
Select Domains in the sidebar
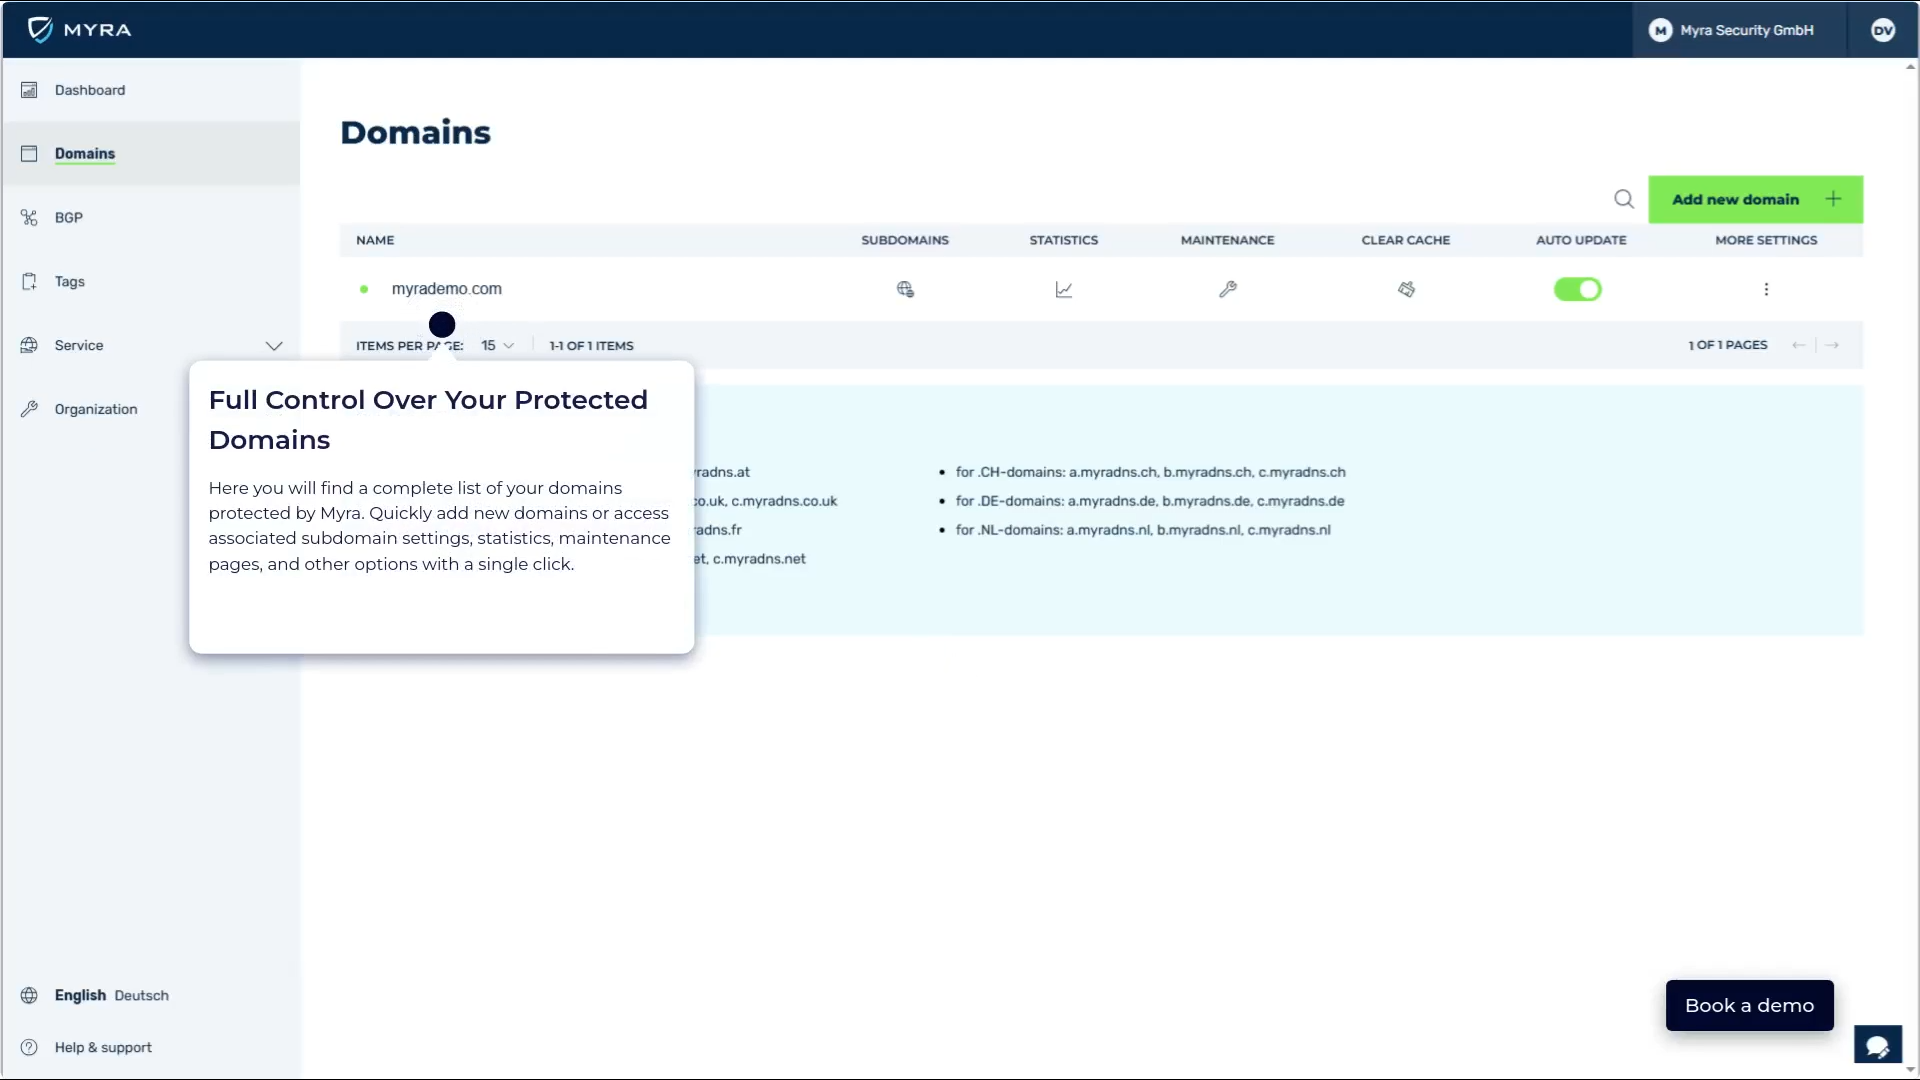click(85, 153)
